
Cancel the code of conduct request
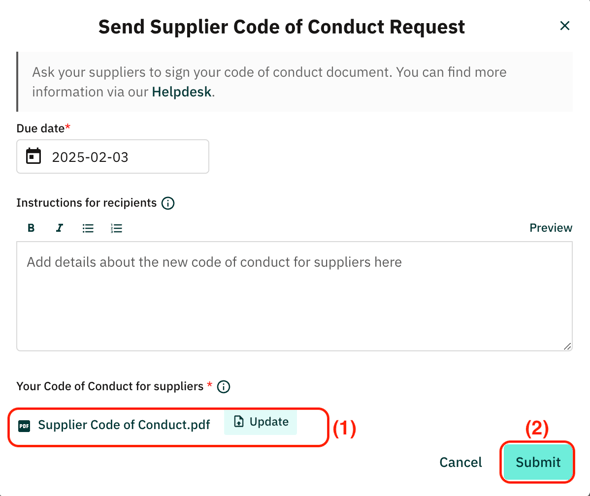pos(461,462)
